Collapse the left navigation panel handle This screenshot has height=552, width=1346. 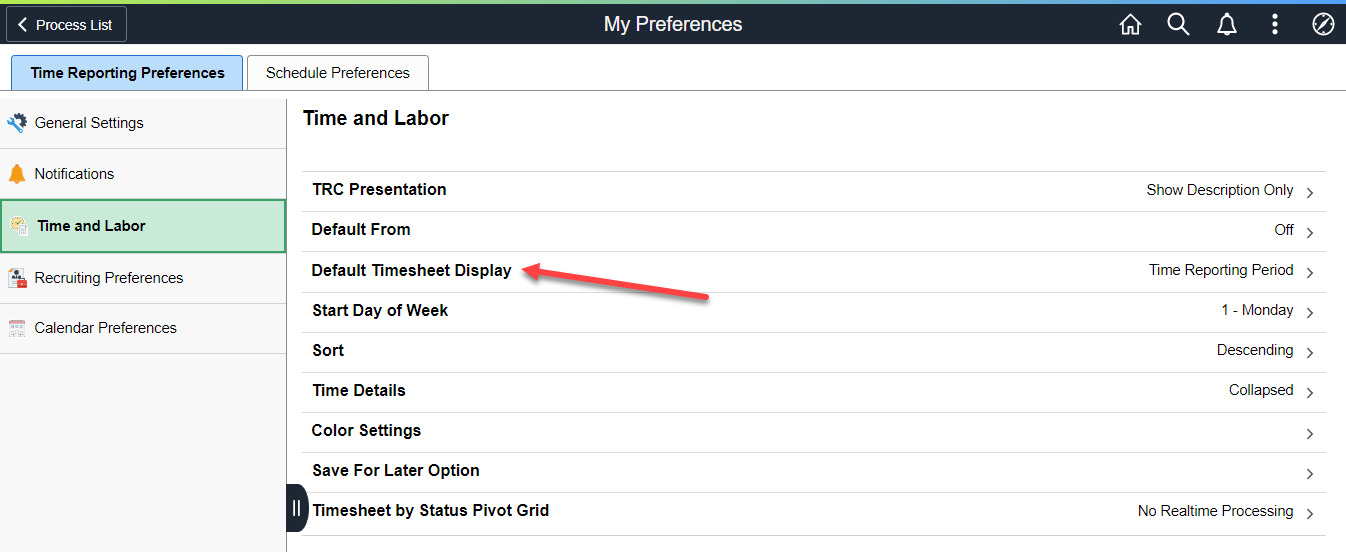[296, 508]
